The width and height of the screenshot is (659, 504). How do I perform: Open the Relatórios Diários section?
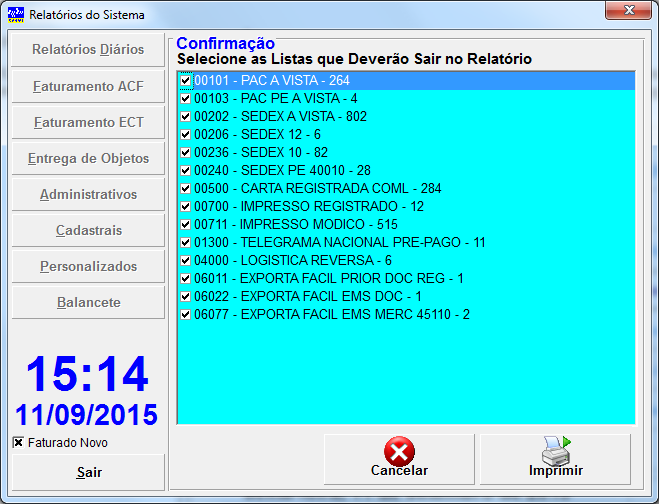(88, 50)
